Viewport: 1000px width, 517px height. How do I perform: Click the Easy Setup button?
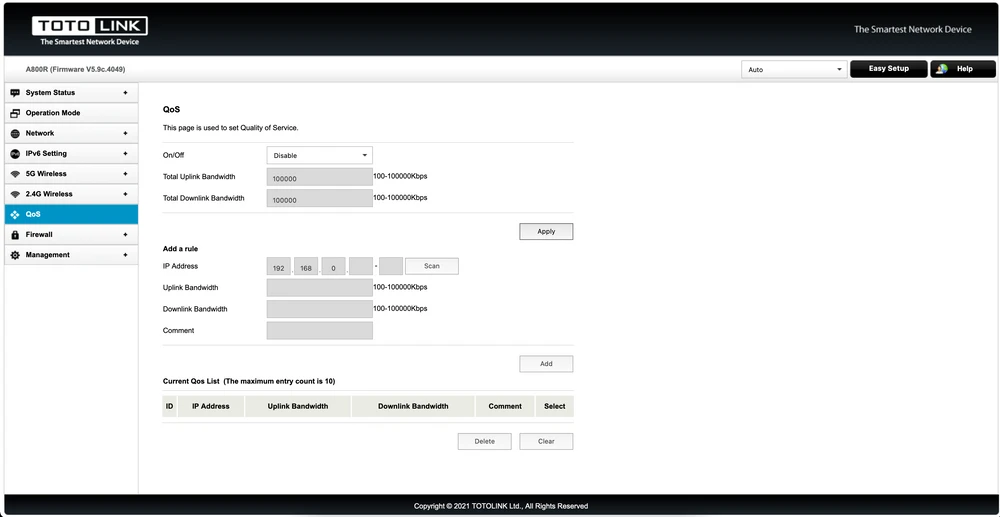pos(888,69)
